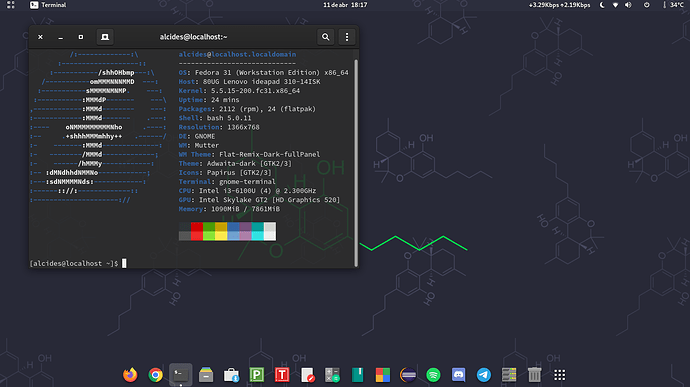690x387 pixels.
Task: Click the OS: Fedora 31 line
Action: [x=264, y=72]
